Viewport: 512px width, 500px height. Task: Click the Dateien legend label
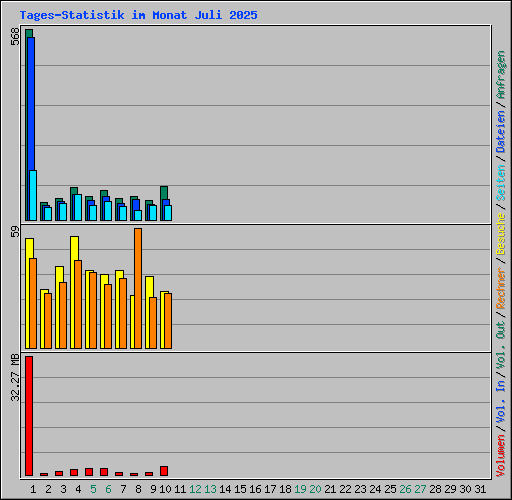(x=501, y=132)
